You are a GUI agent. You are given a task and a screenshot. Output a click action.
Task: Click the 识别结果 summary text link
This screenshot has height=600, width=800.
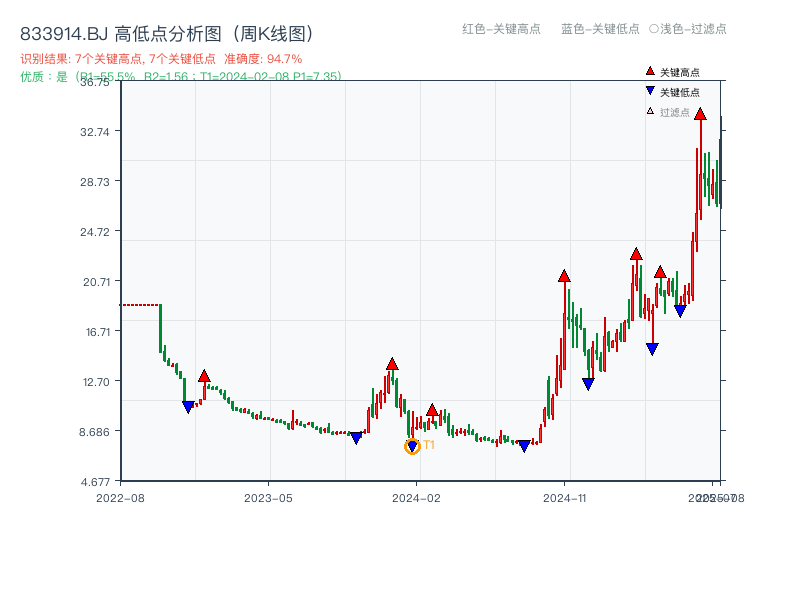click(x=38, y=55)
